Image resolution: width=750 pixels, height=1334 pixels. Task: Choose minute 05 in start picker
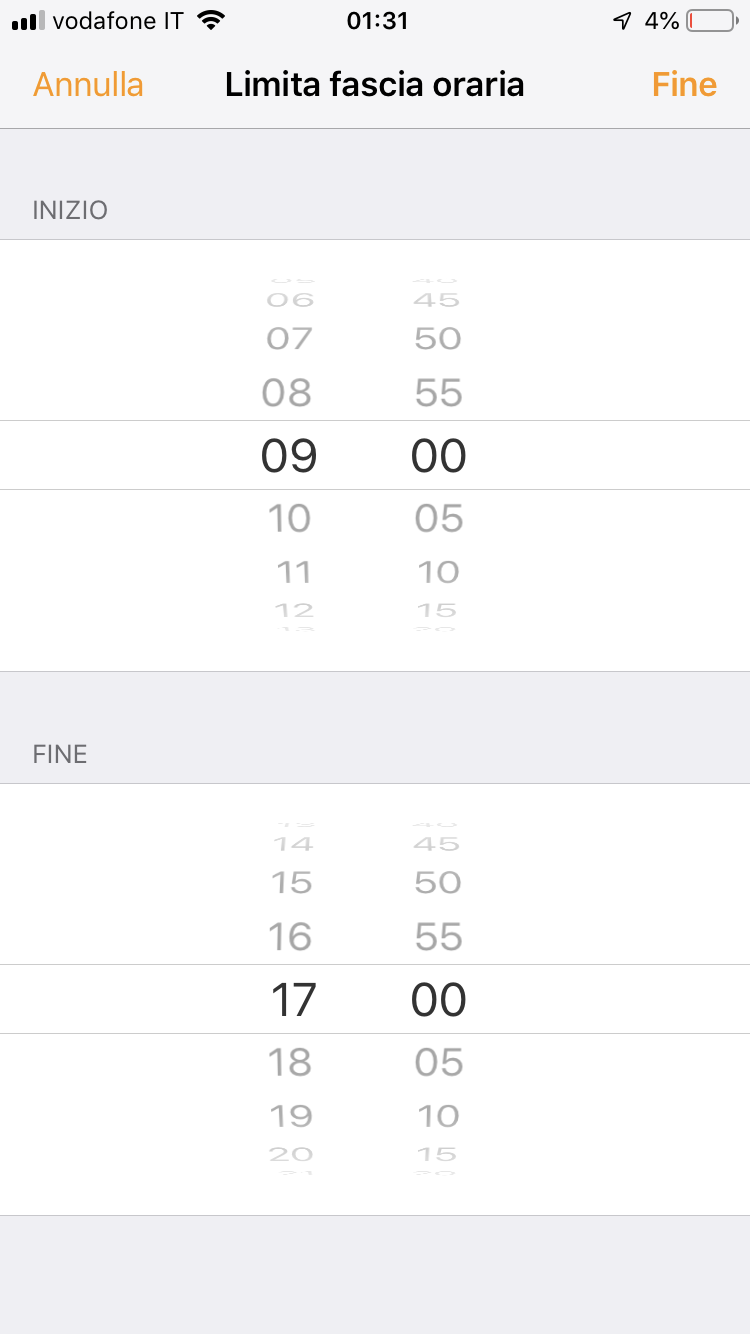coord(439,518)
